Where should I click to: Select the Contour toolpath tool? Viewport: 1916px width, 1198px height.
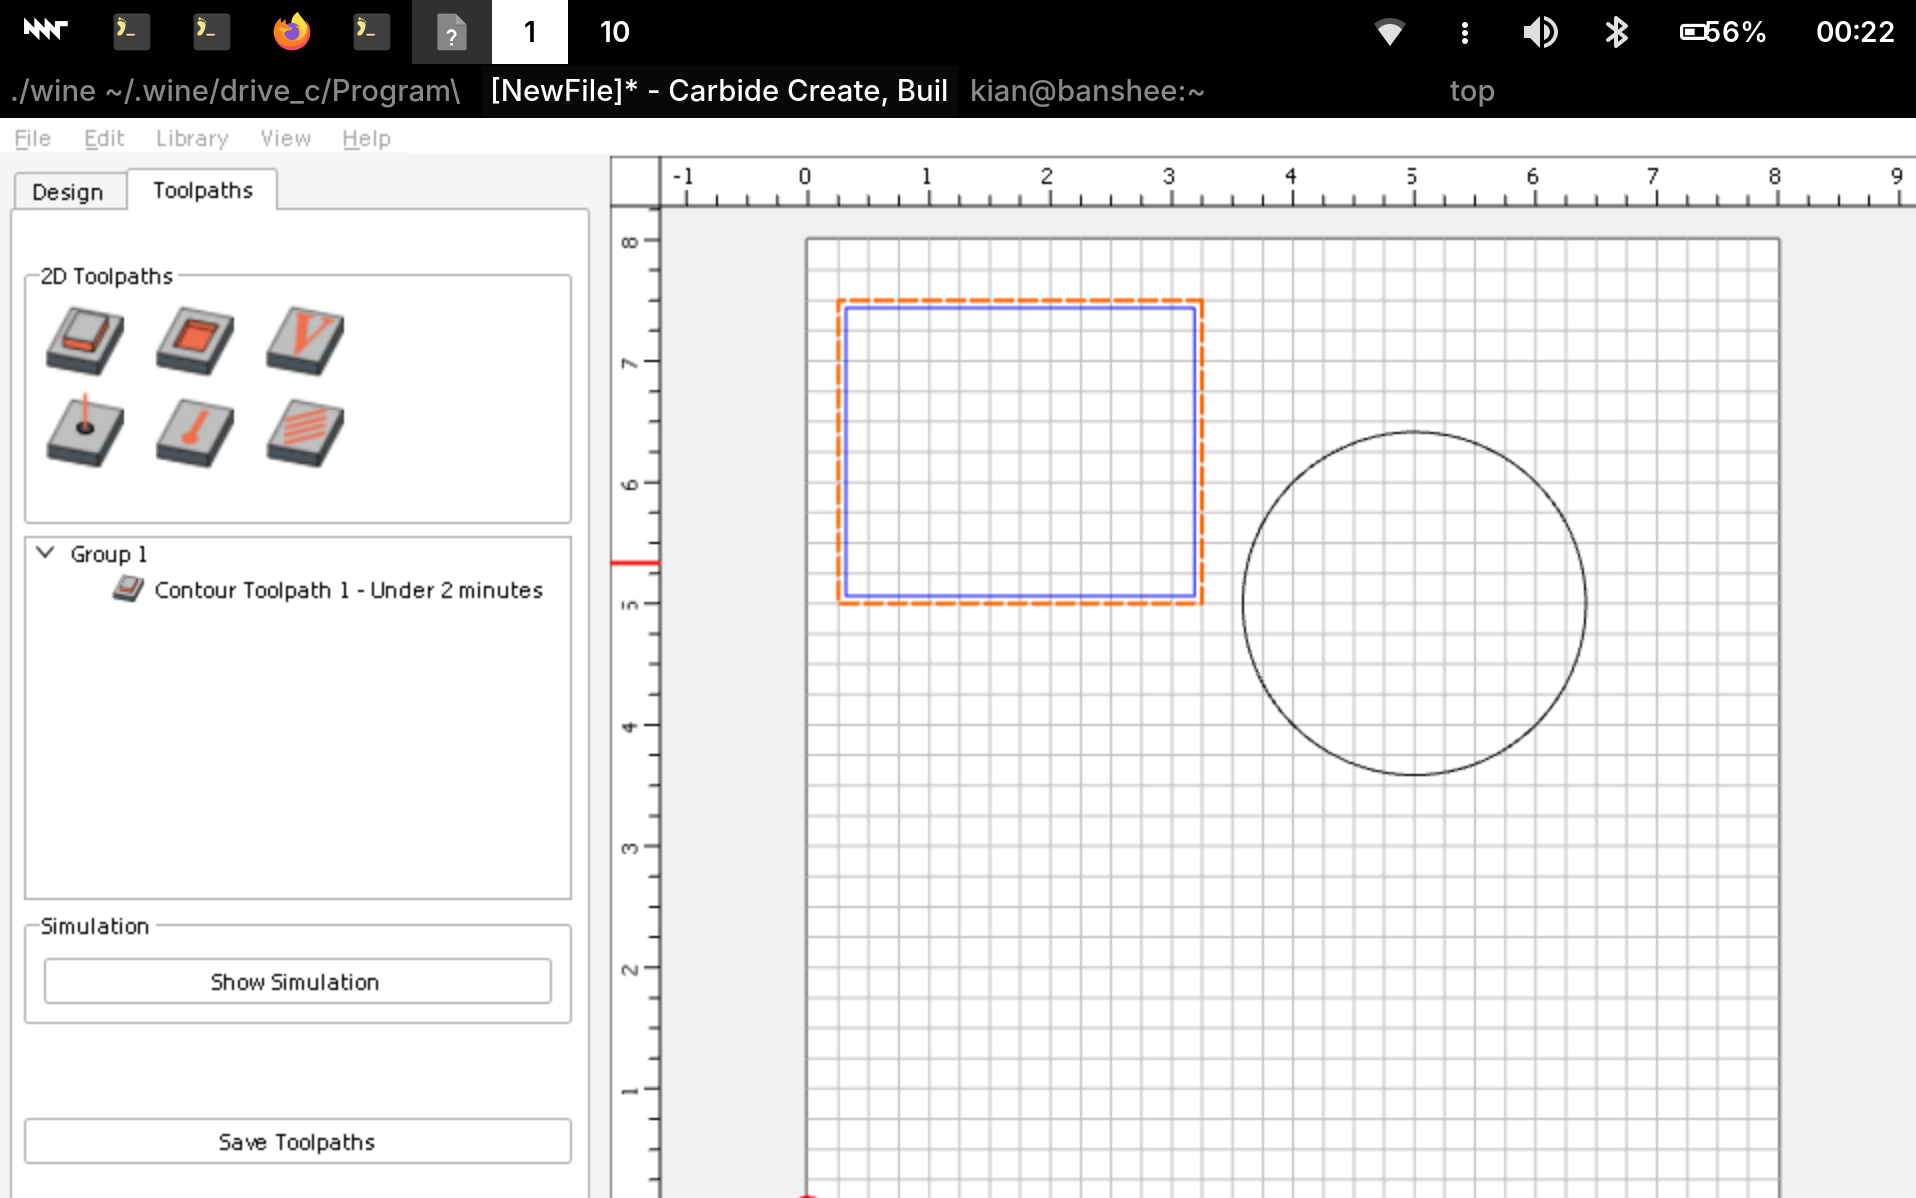pos(85,341)
